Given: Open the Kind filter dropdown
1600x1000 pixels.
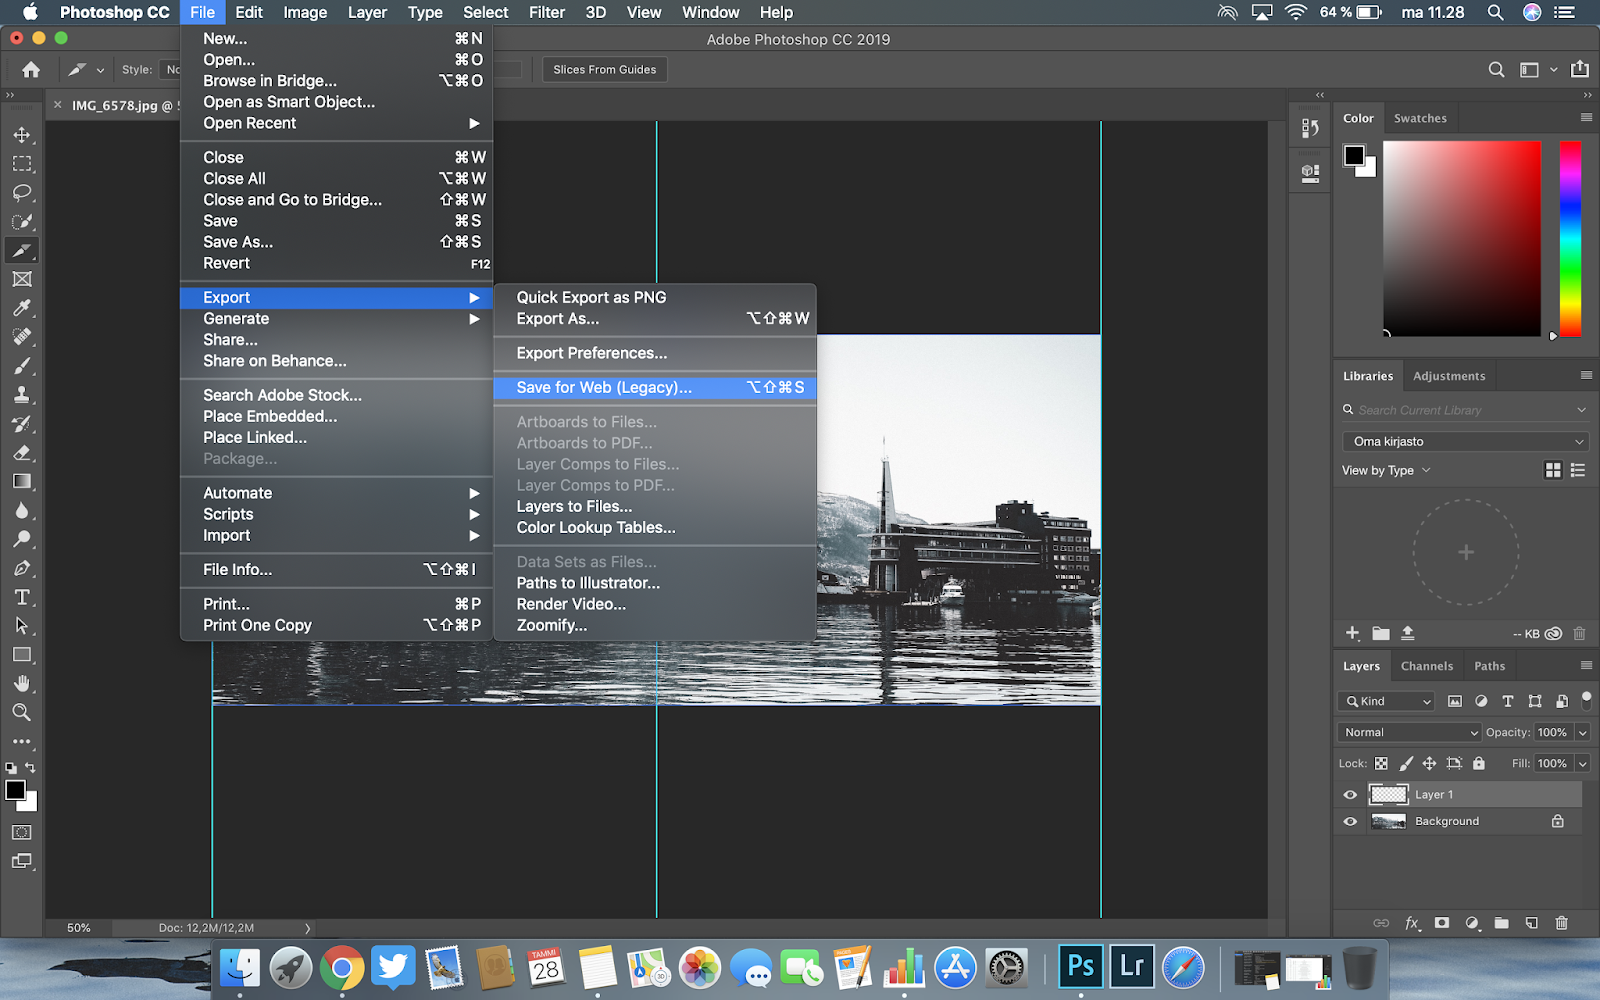Looking at the screenshot, I should click(1388, 701).
